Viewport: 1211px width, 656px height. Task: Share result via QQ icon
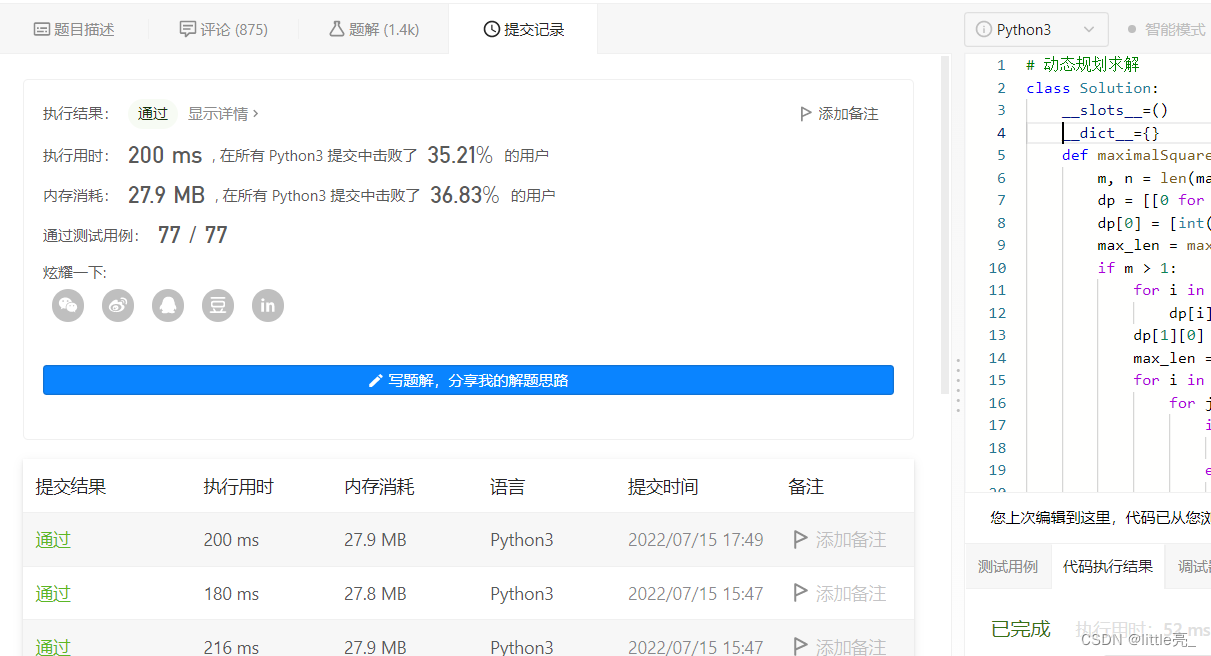(x=168, y=306)
